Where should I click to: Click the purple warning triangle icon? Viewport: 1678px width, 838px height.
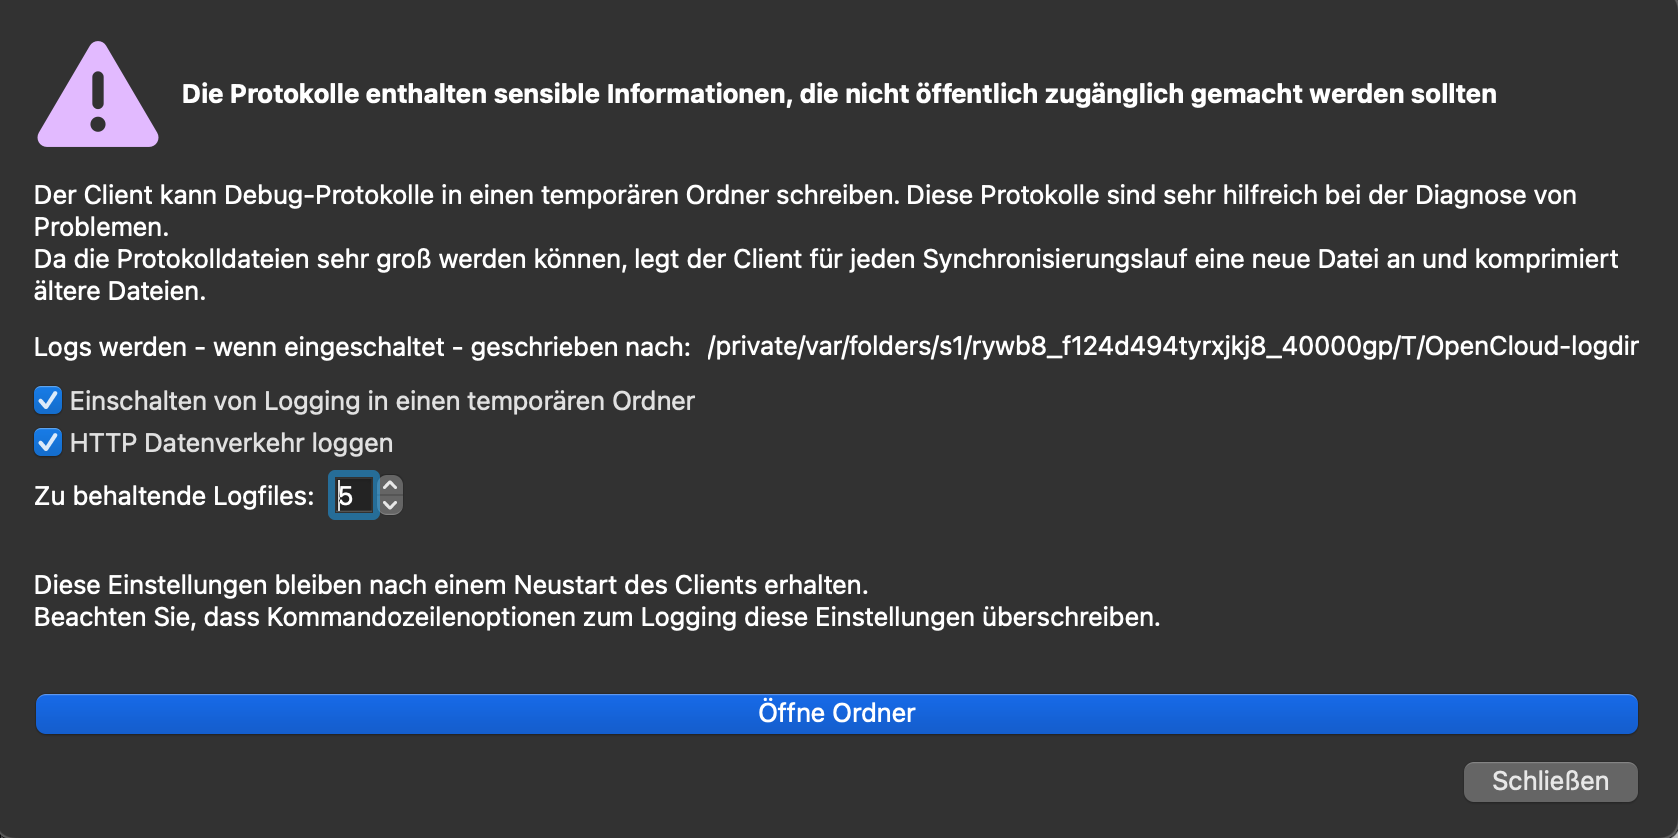pos(98,95)
